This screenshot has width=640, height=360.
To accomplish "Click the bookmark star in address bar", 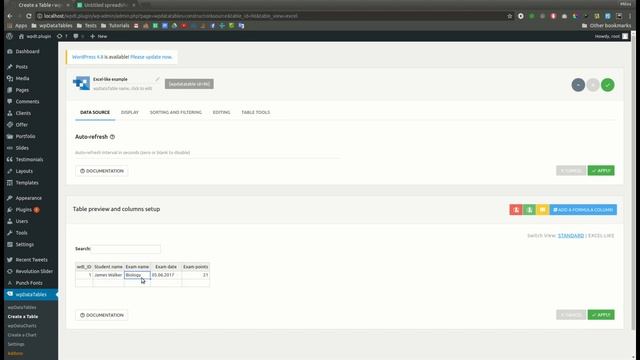I will [x=509, y=16].
